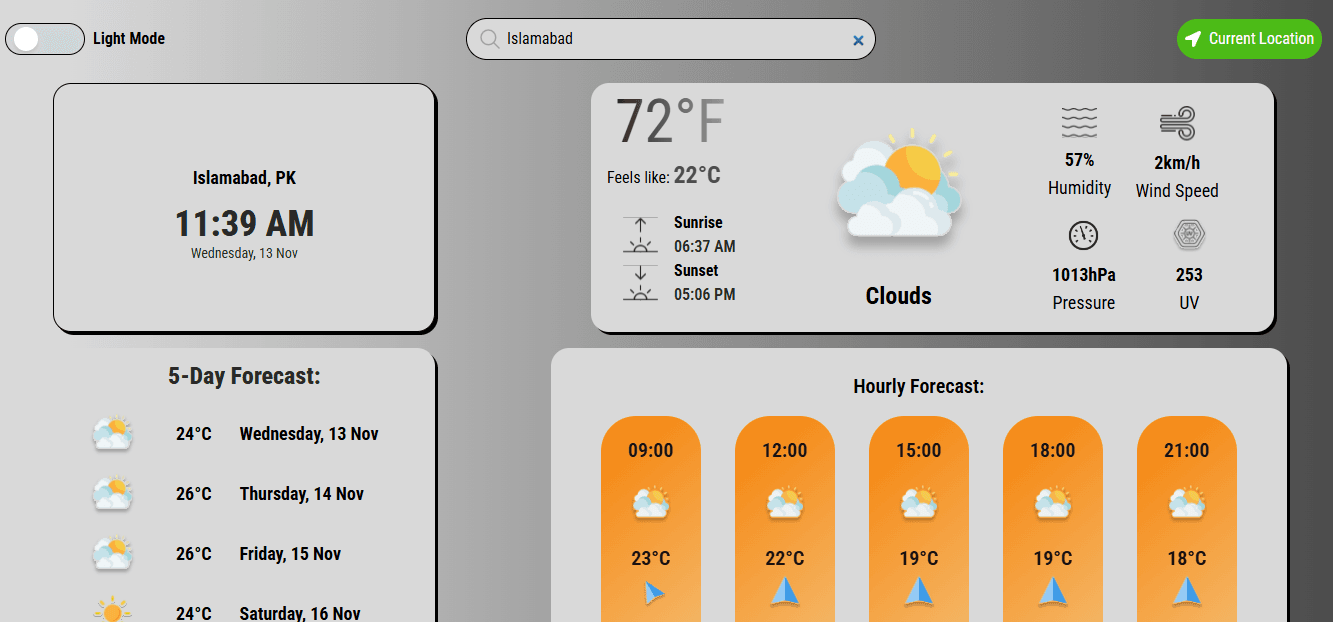Click the weather icon for Wednesday, 13 Nov
1333x622 pixels.
click(x=112, y=434)
